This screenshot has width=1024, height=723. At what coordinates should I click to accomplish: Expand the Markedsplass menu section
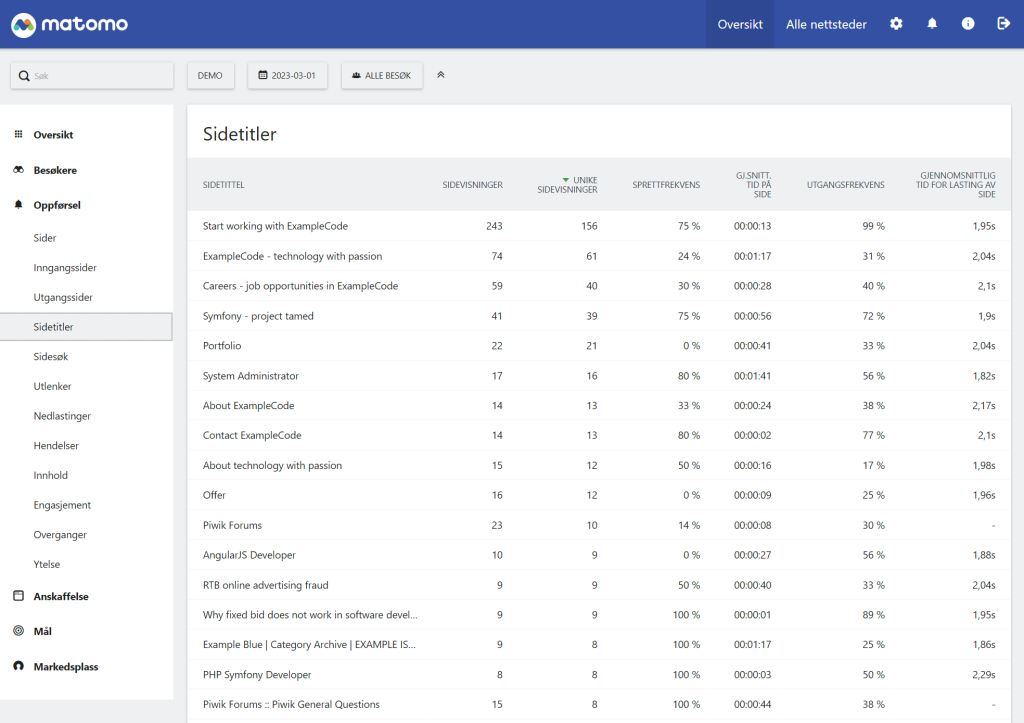[x=65, y=667]
